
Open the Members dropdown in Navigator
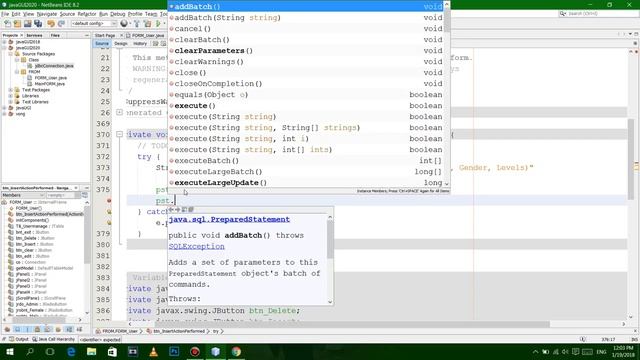tap(23, 196)
